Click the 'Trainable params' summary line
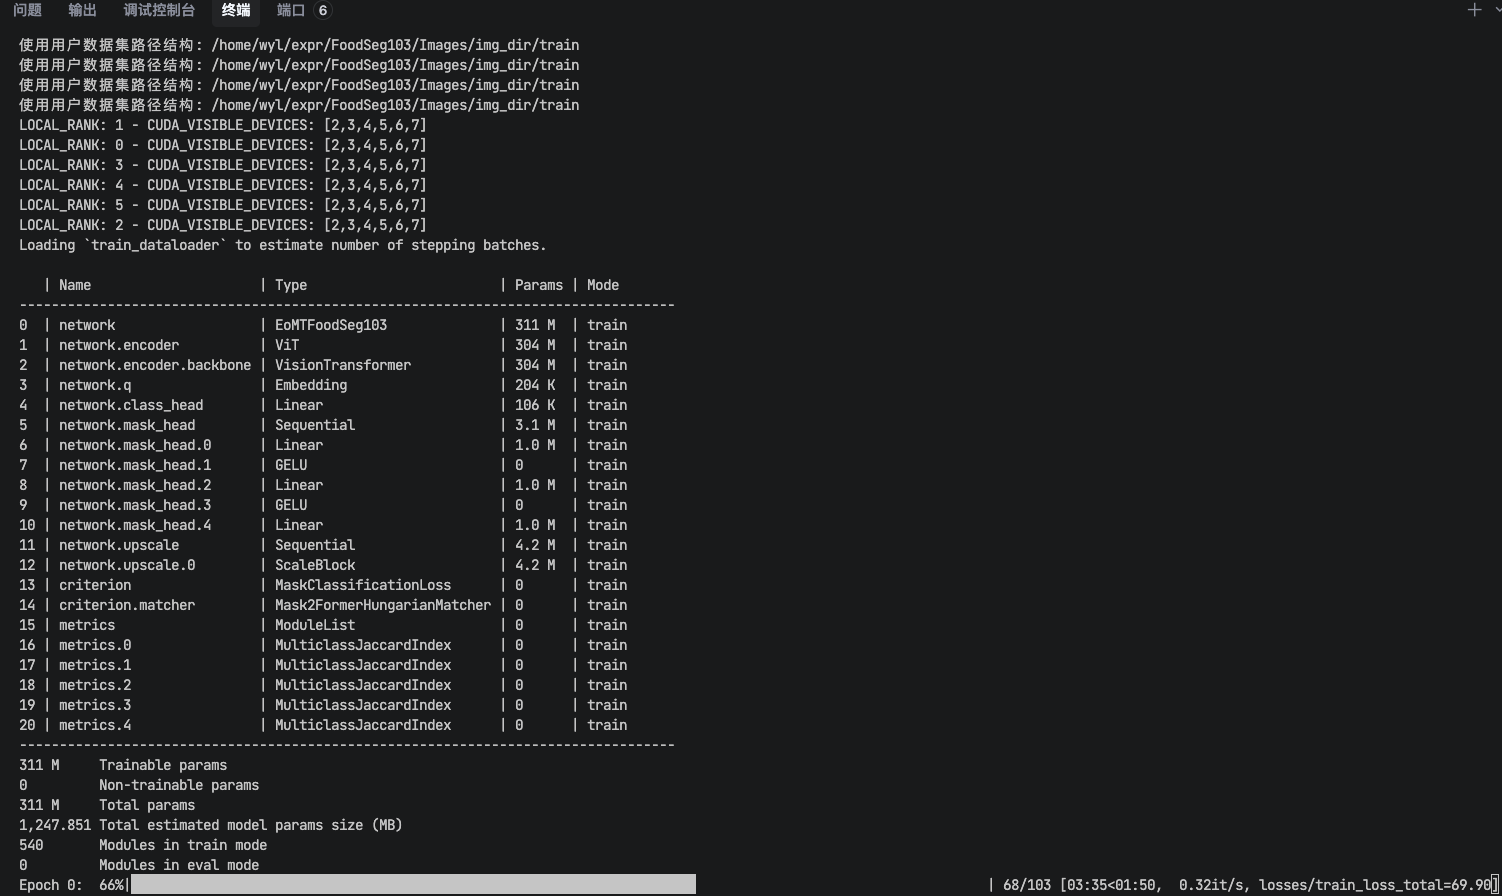Viewport: 1502px width, 896px height. coord(123,765)
